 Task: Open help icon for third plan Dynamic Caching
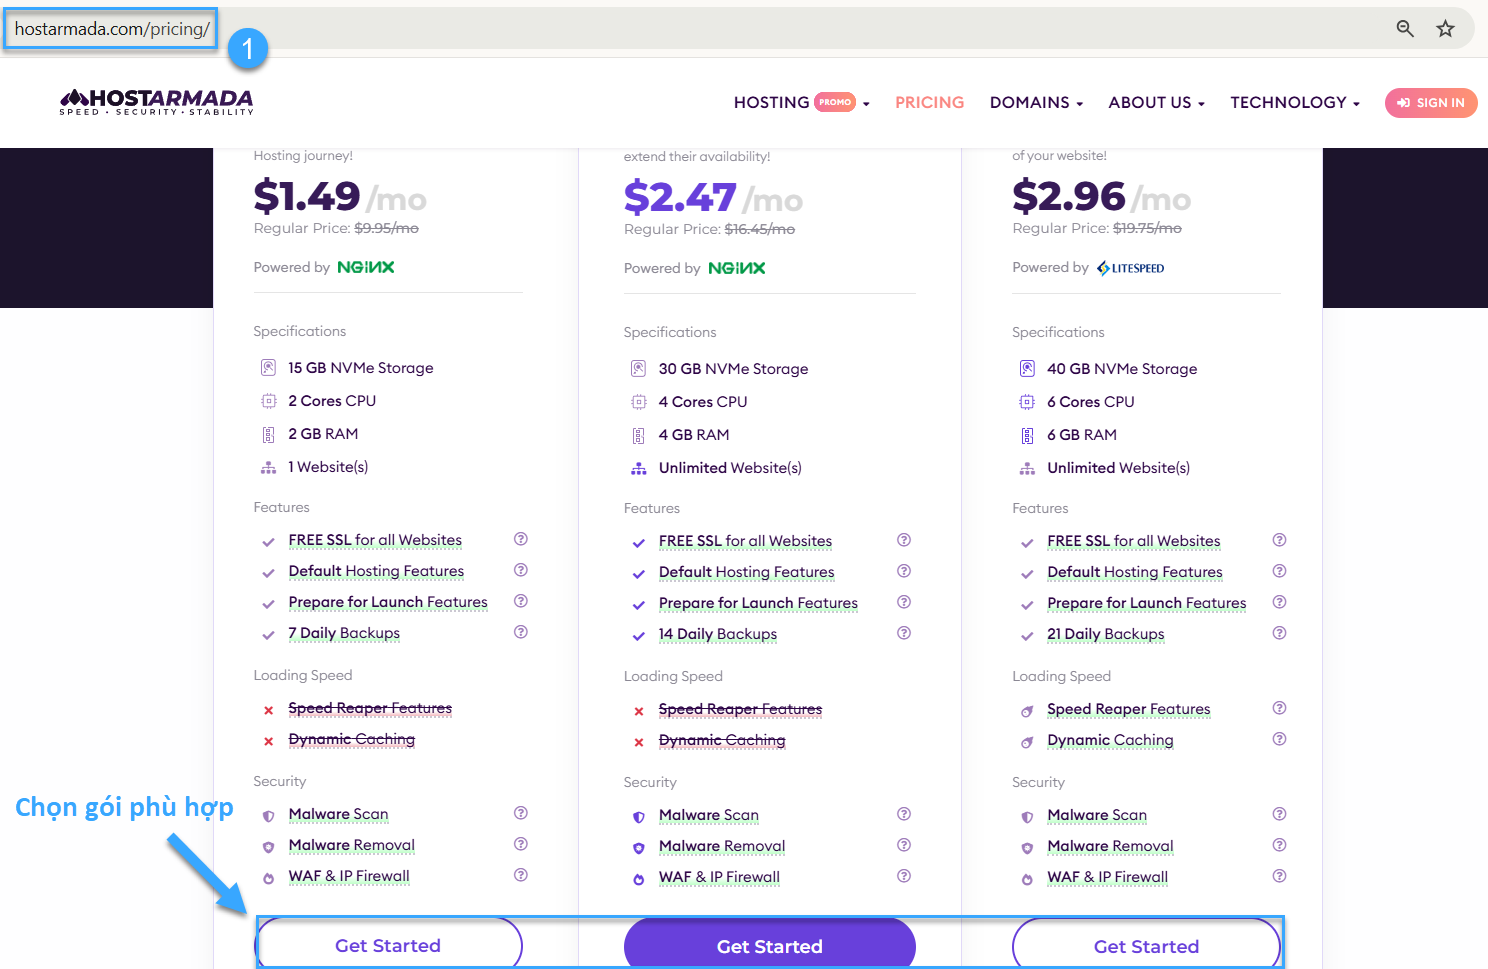pos(1279,739)
